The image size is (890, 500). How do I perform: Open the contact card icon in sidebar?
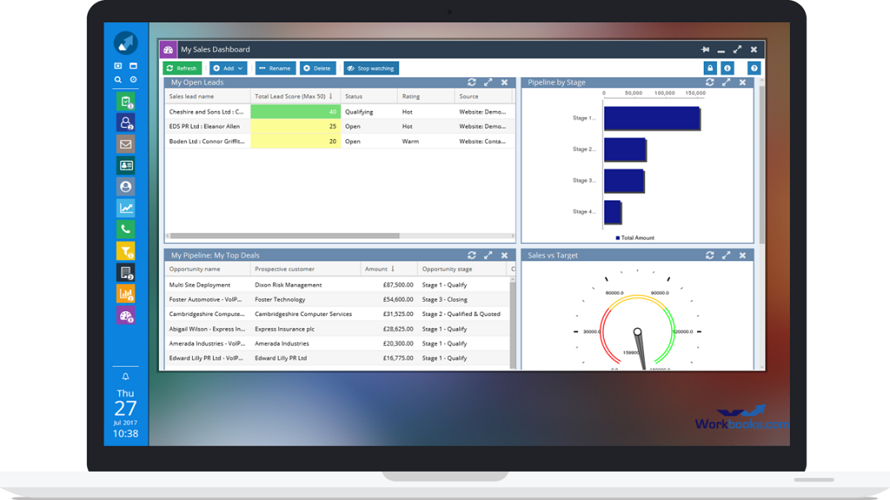[x=125, y=165]
